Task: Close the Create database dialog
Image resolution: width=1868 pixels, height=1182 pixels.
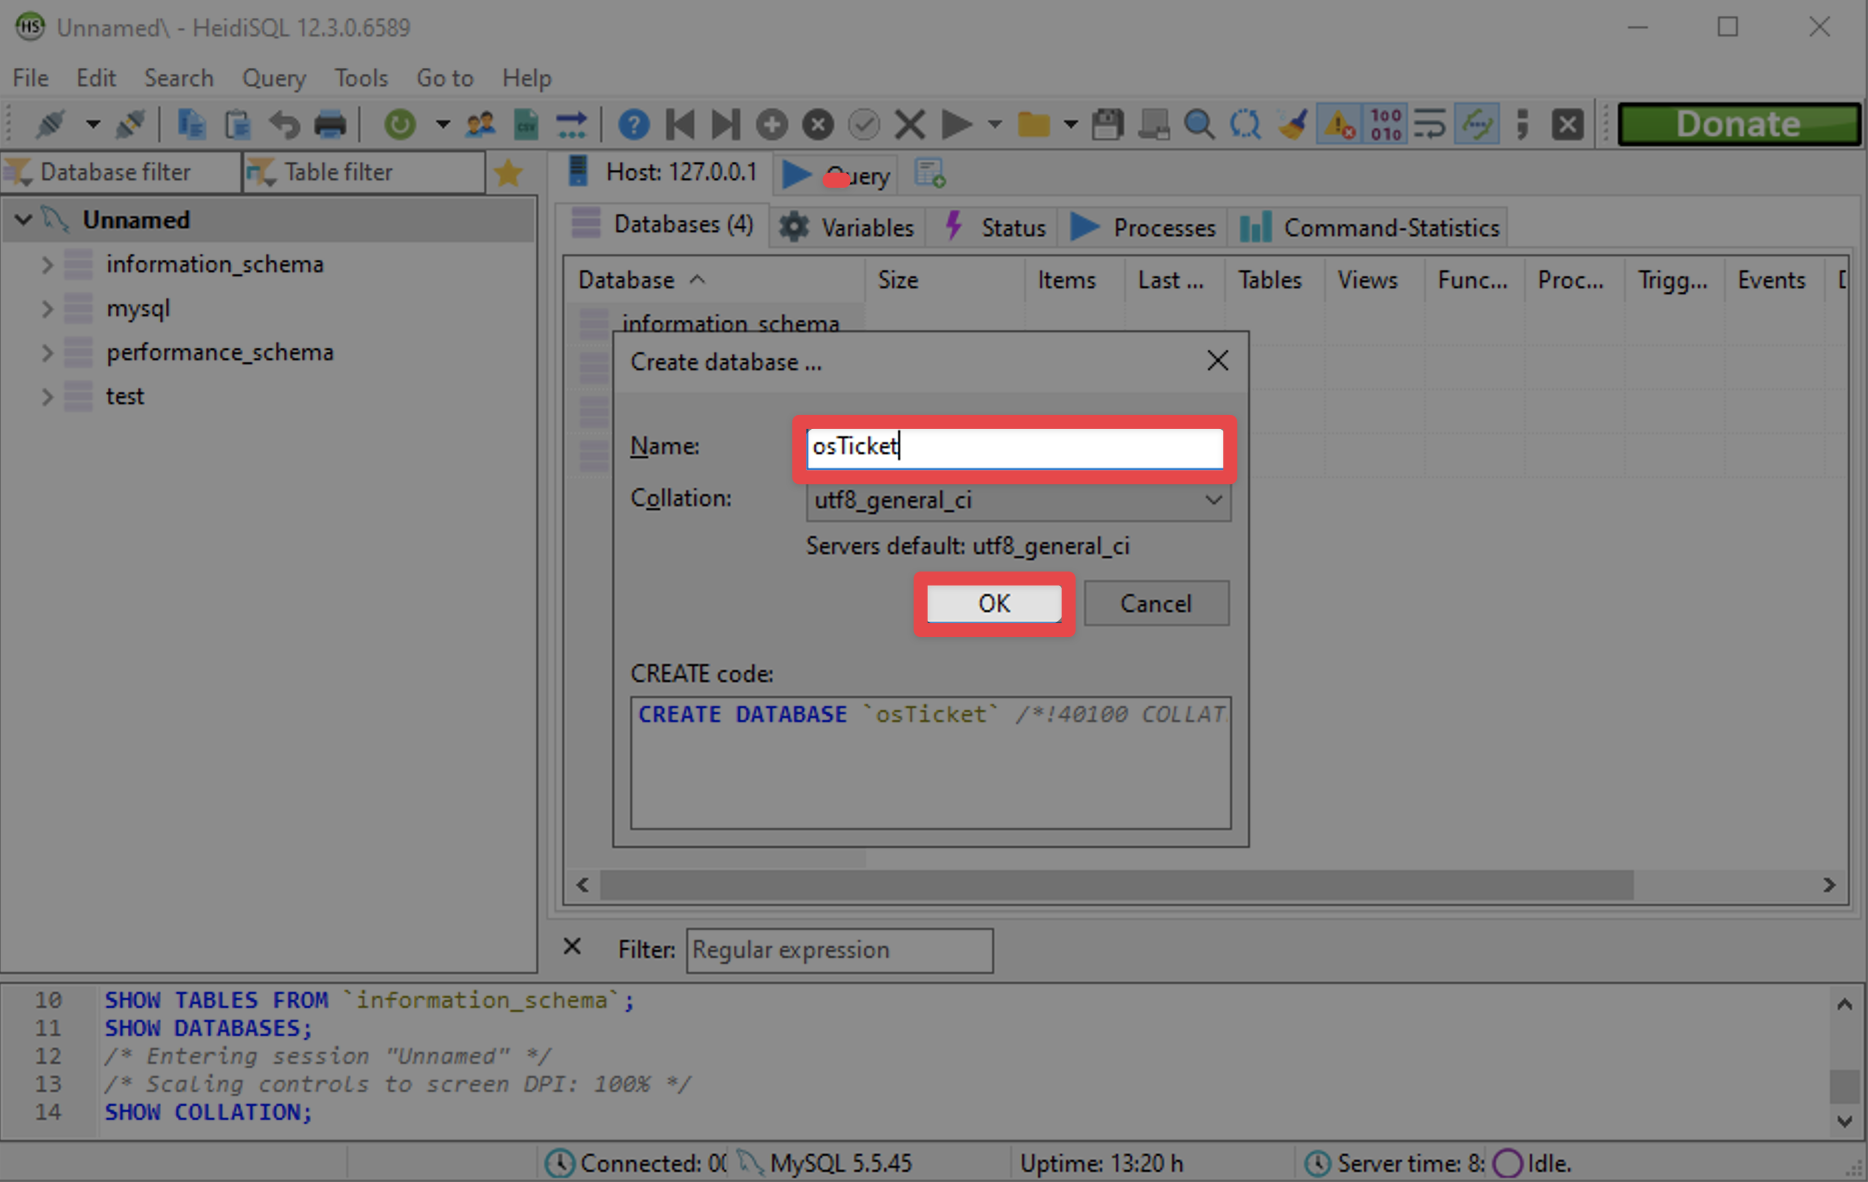Action: point(1217,361)
